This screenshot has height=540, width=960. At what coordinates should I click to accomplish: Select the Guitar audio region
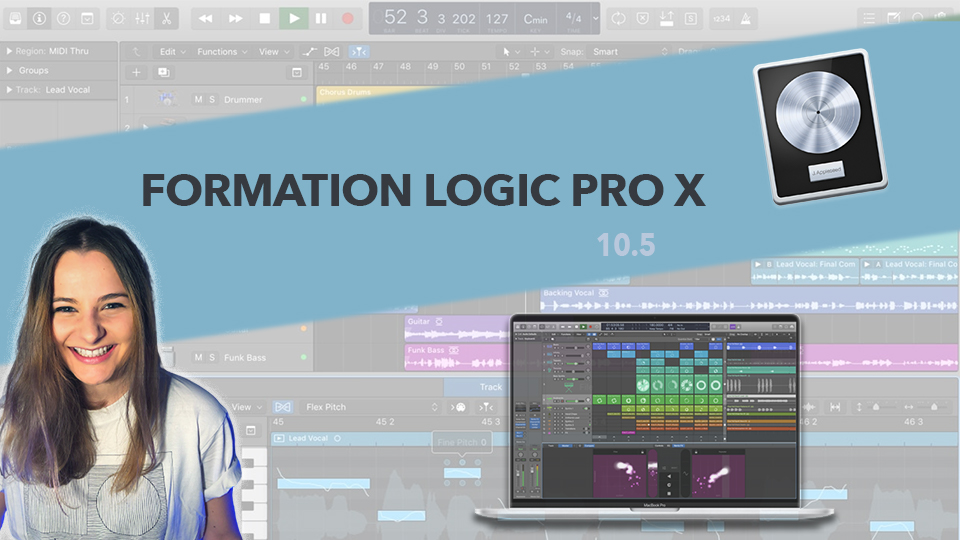[x=457, y=328]
